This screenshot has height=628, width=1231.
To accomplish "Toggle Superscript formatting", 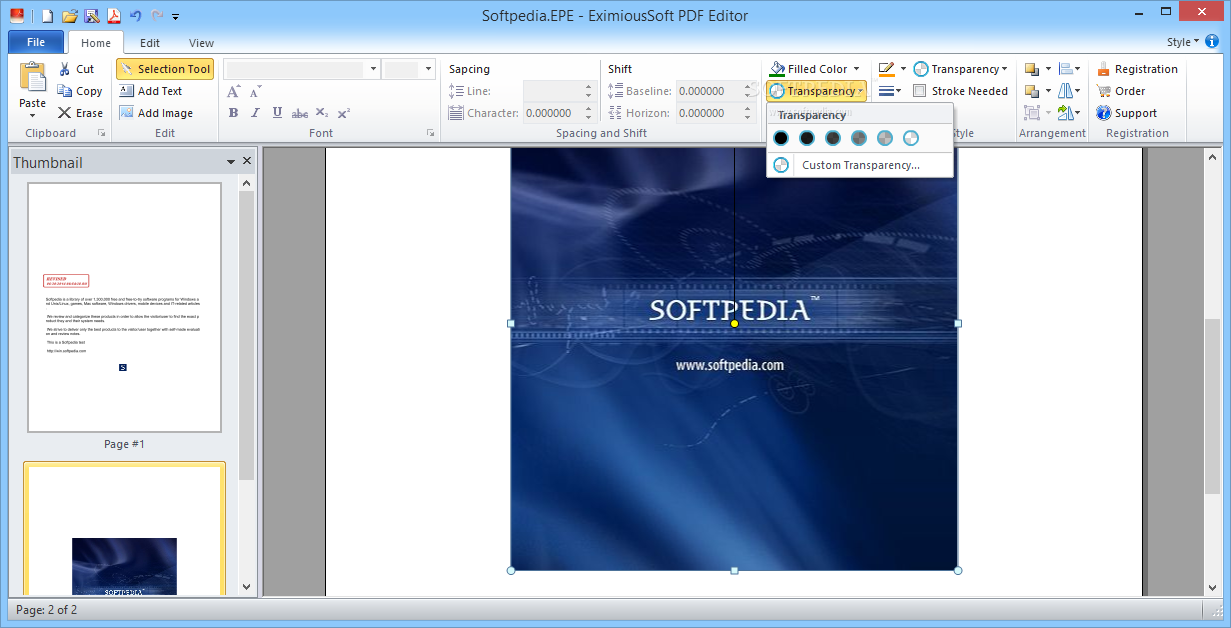I will click(x=343, y=113).
